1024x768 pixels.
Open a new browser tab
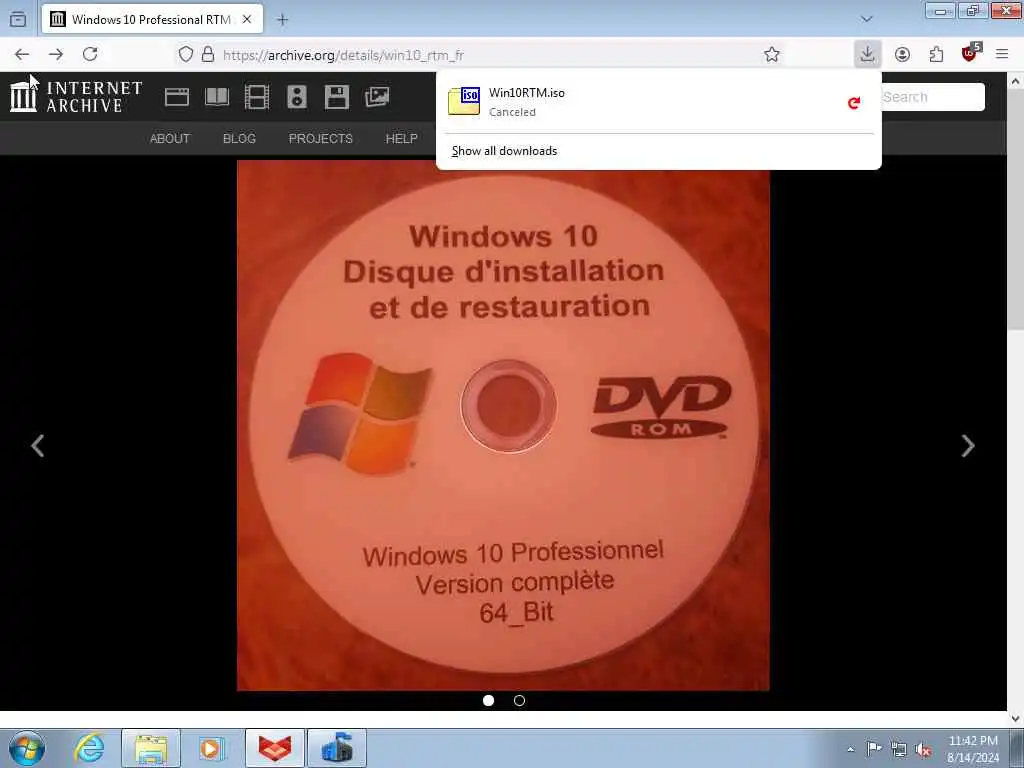282,20
